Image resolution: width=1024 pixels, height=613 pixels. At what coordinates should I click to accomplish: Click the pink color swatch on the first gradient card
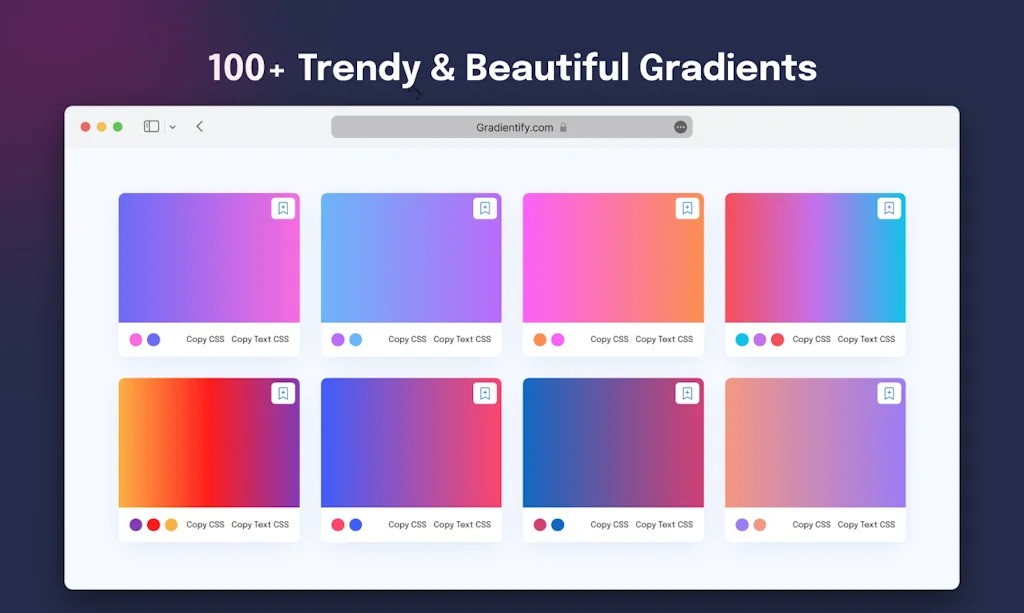point(134,340)
